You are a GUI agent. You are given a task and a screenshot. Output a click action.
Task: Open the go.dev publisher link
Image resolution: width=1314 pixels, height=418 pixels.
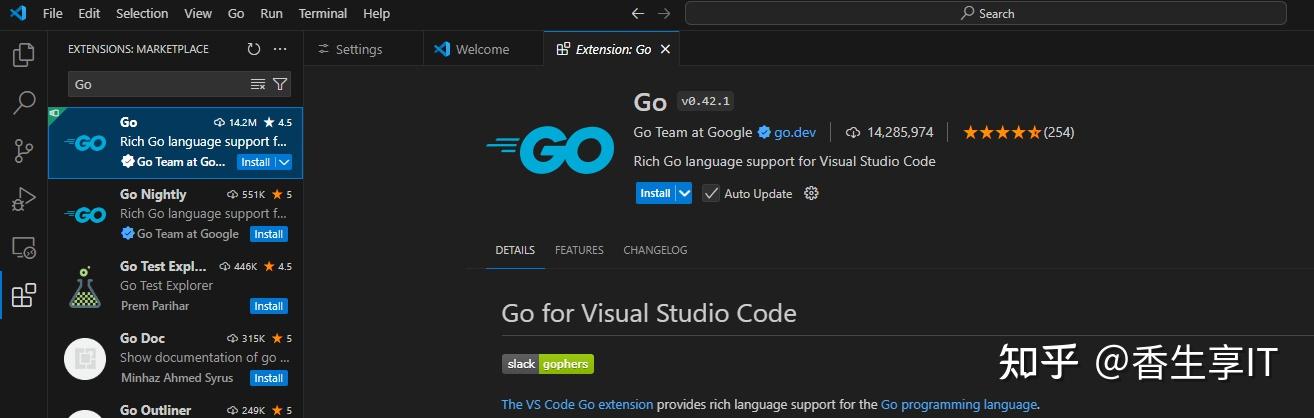[x=795, y=132]
